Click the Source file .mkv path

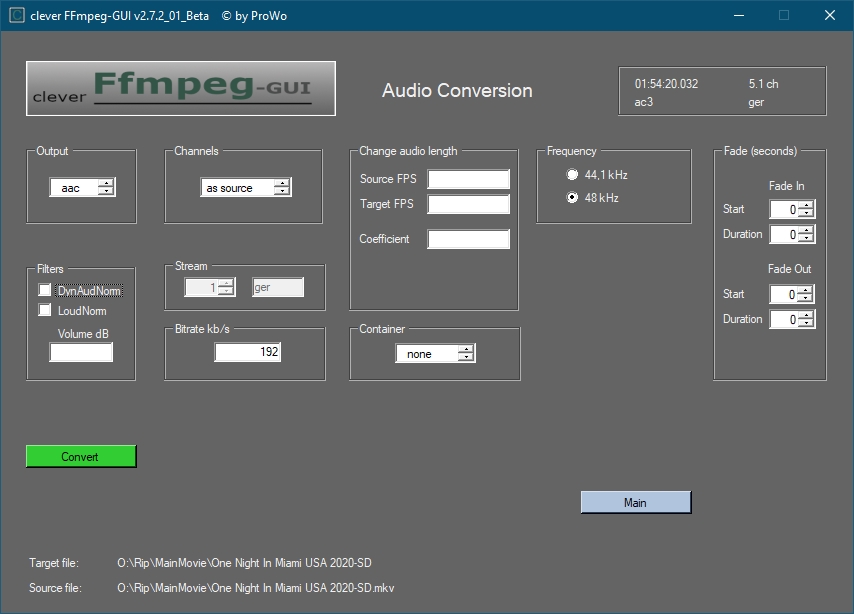click(x=255, y=588)
